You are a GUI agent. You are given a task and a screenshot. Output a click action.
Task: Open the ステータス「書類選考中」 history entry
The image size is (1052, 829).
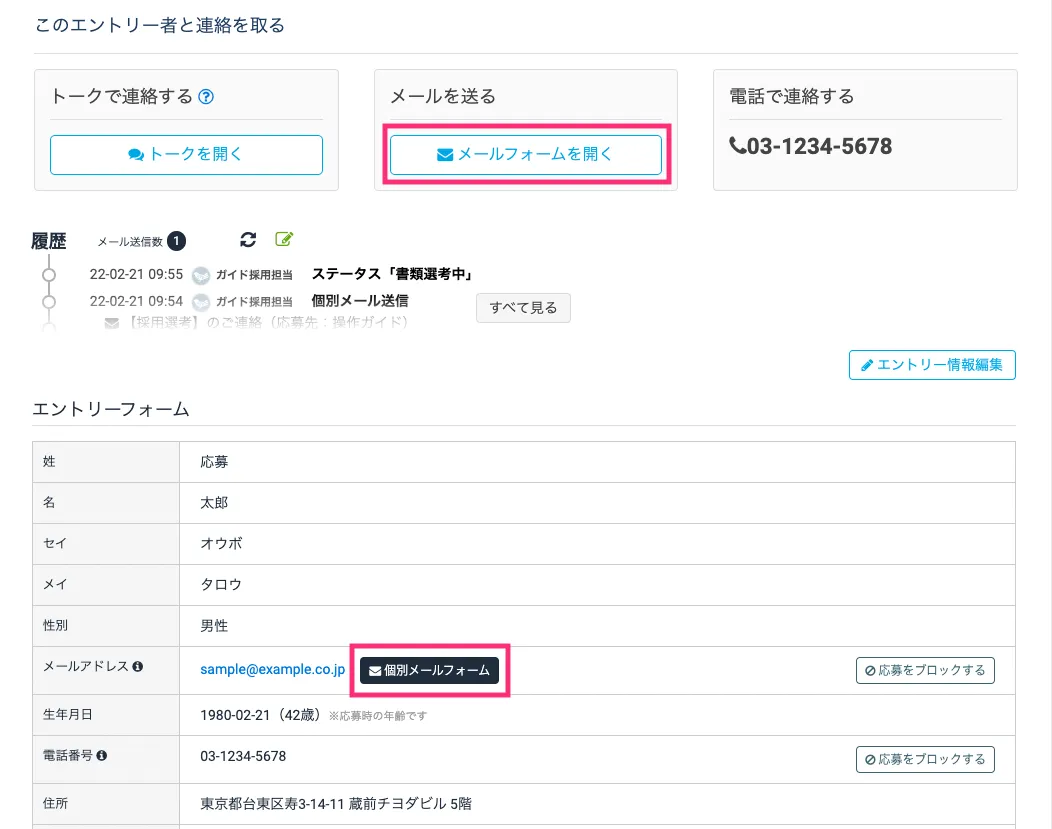pyautogui.click(x=391, y=274)
